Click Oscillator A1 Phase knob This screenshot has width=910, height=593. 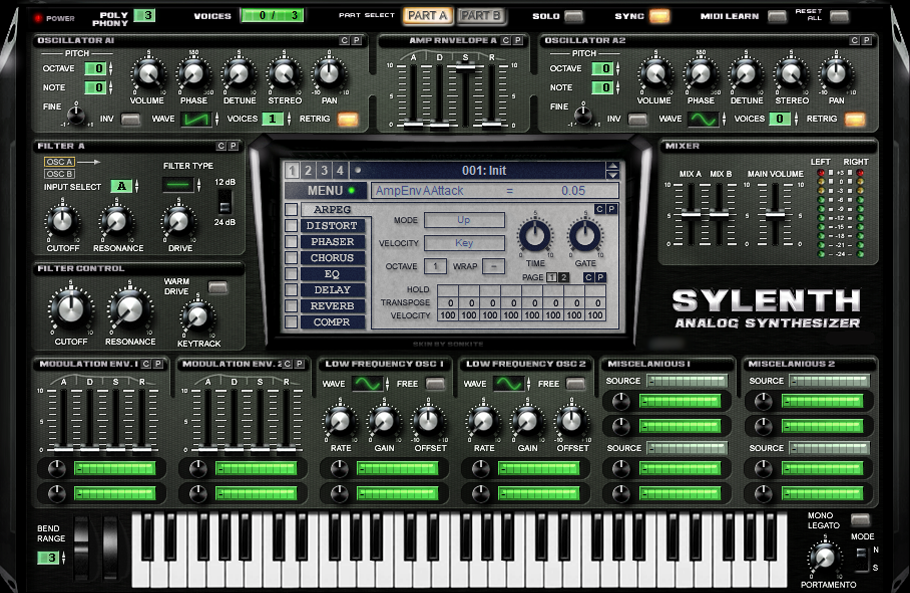point(193,74)
